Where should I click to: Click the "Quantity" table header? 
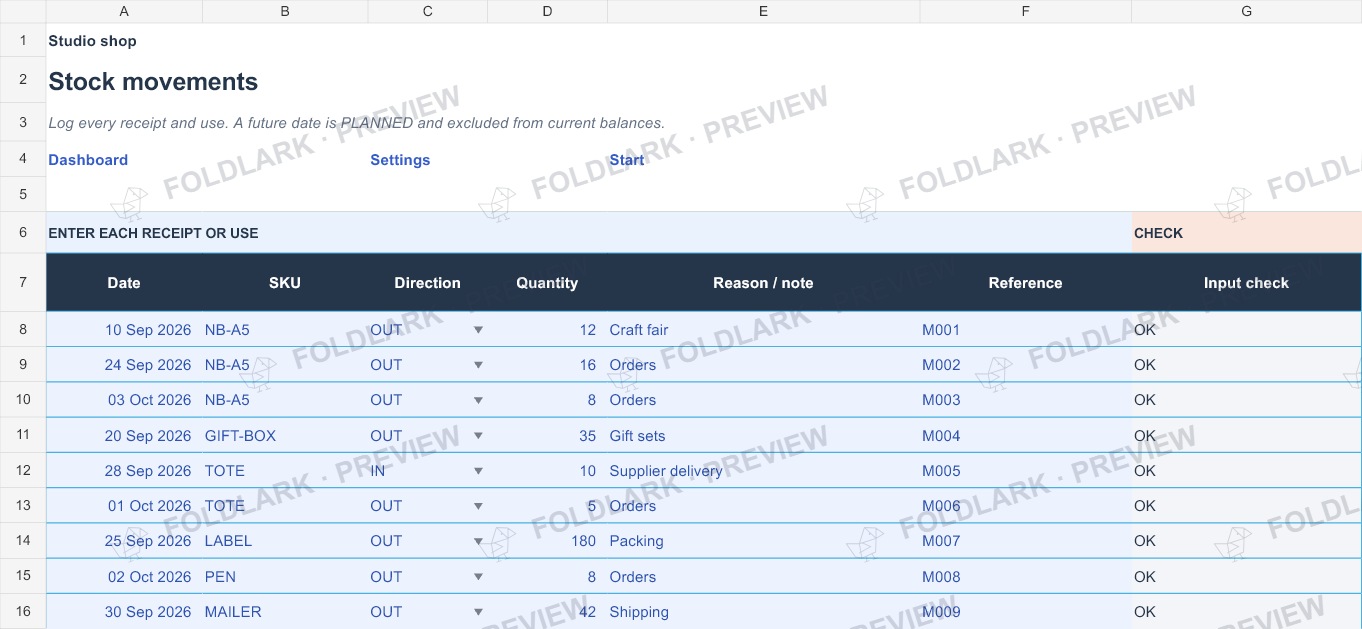click(x=547, y=283)
